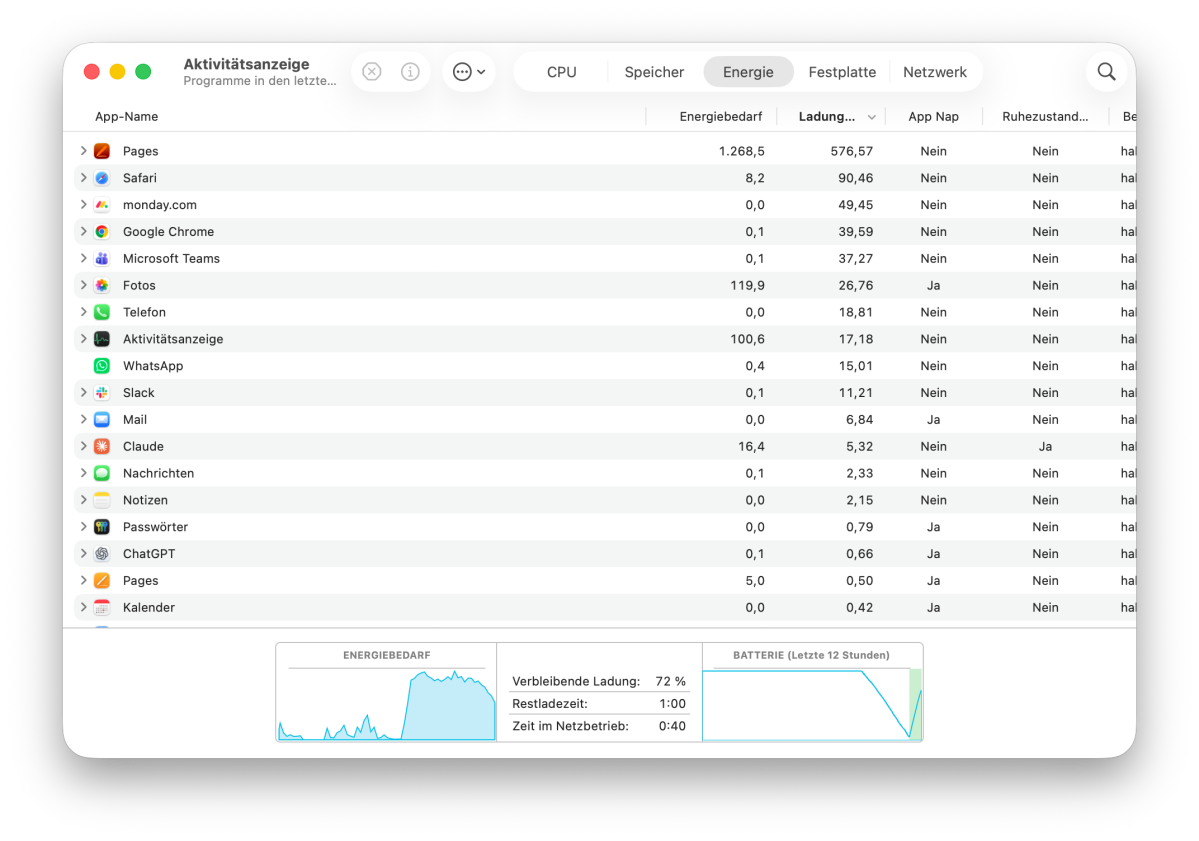This screenshot has width=1199, height=841.
Task: Click the ChatGPT app icon
Action: (102, 553)
